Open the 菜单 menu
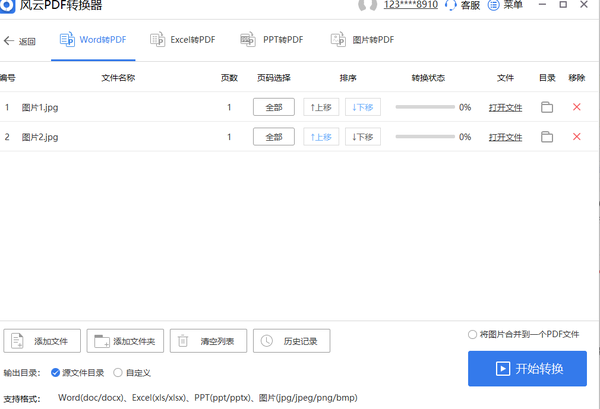The image size is (600, 409). click(505, 5)
